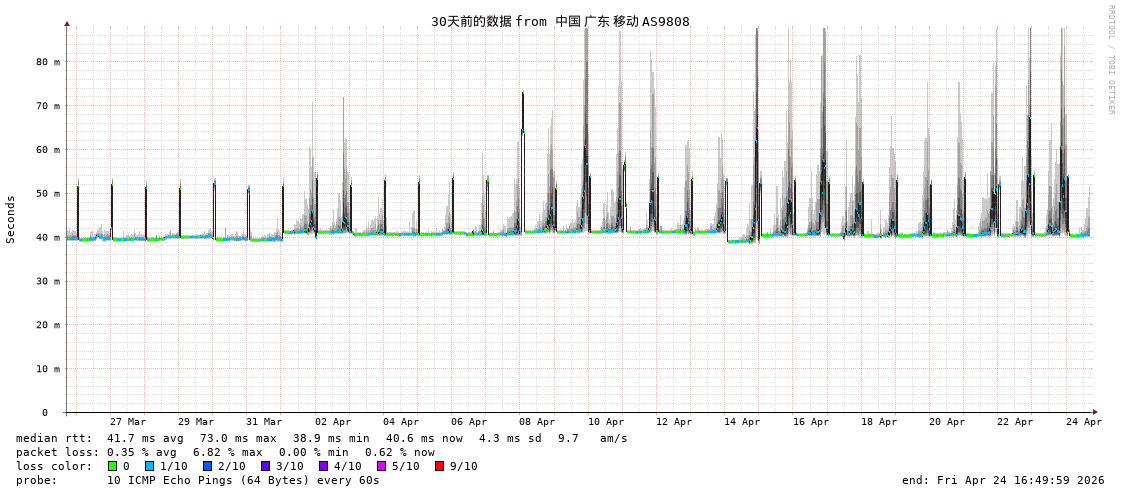Click the light blue 1/10 loss swatch

[150, 466]
